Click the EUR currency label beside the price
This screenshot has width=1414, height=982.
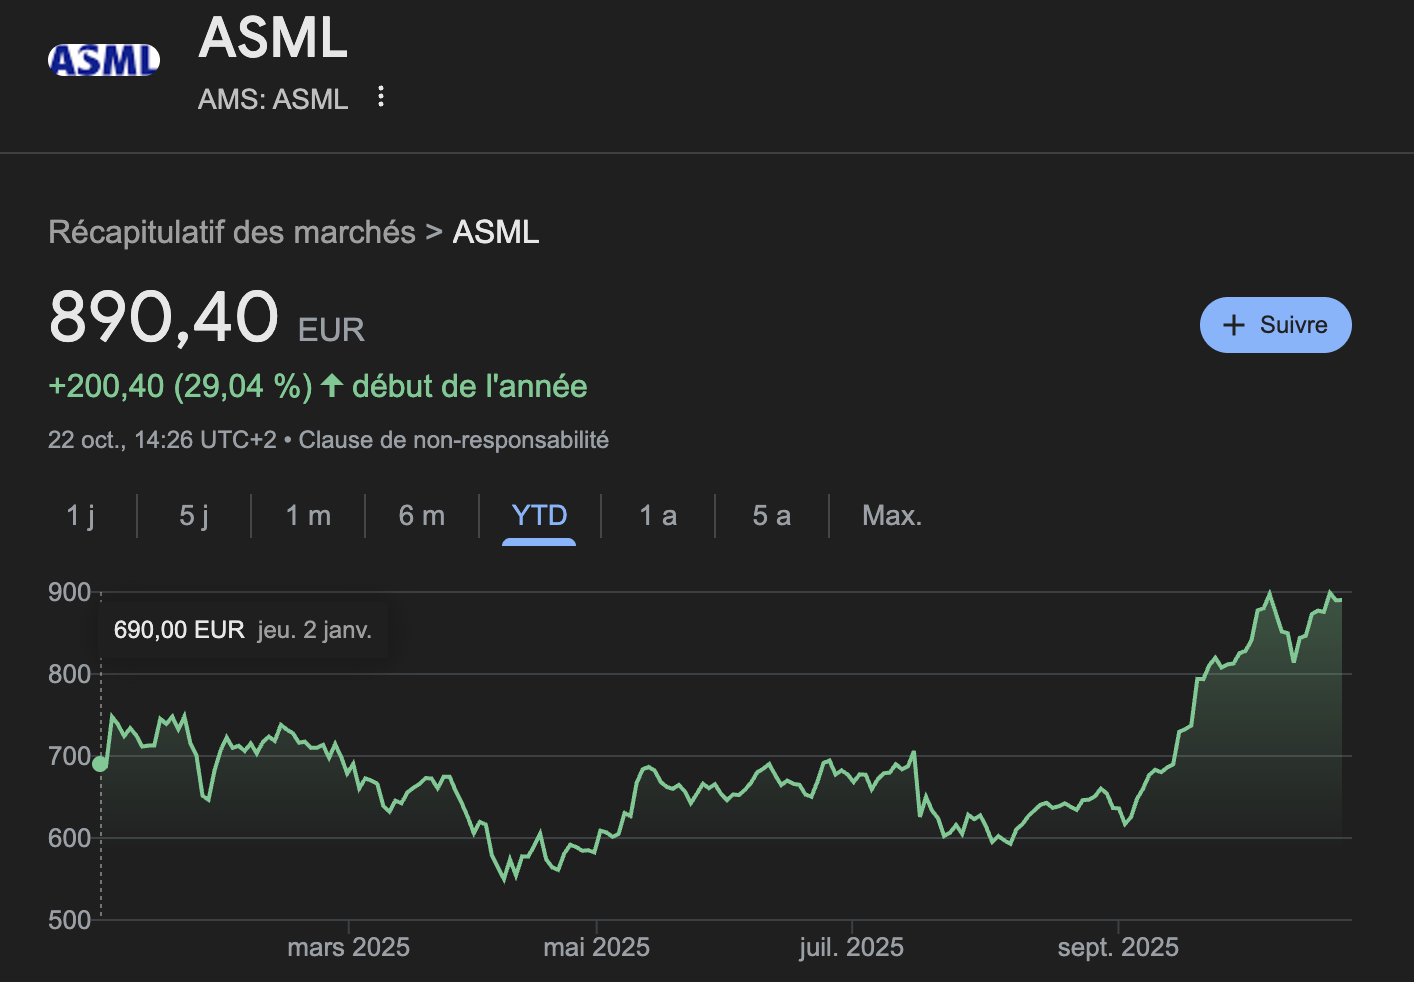[331, 330]
